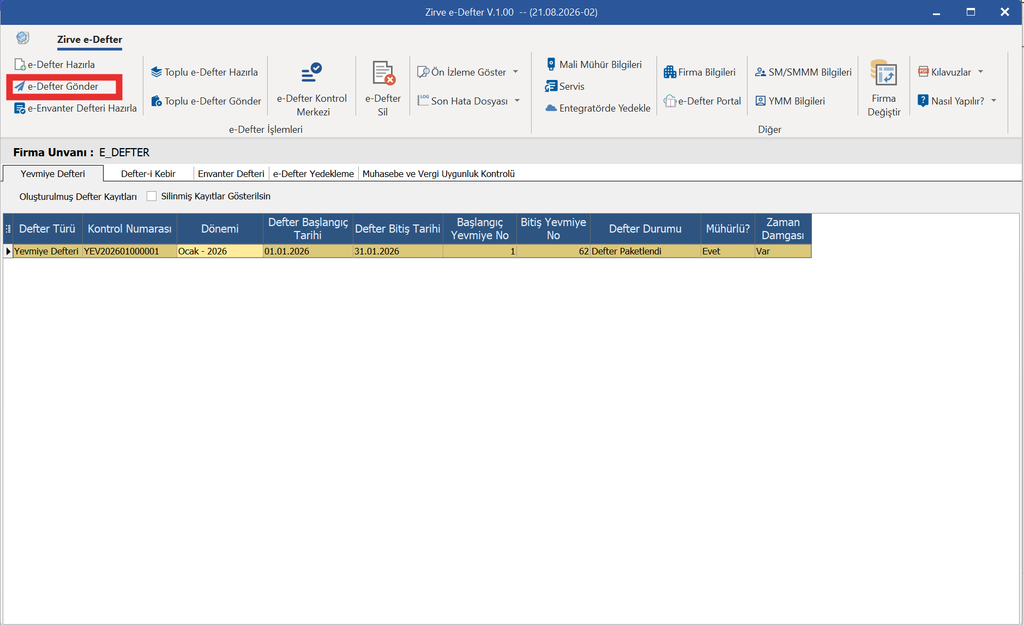Click Mühürlü? column header
This screenshot has height=625, width=1024.
point(728,229)
